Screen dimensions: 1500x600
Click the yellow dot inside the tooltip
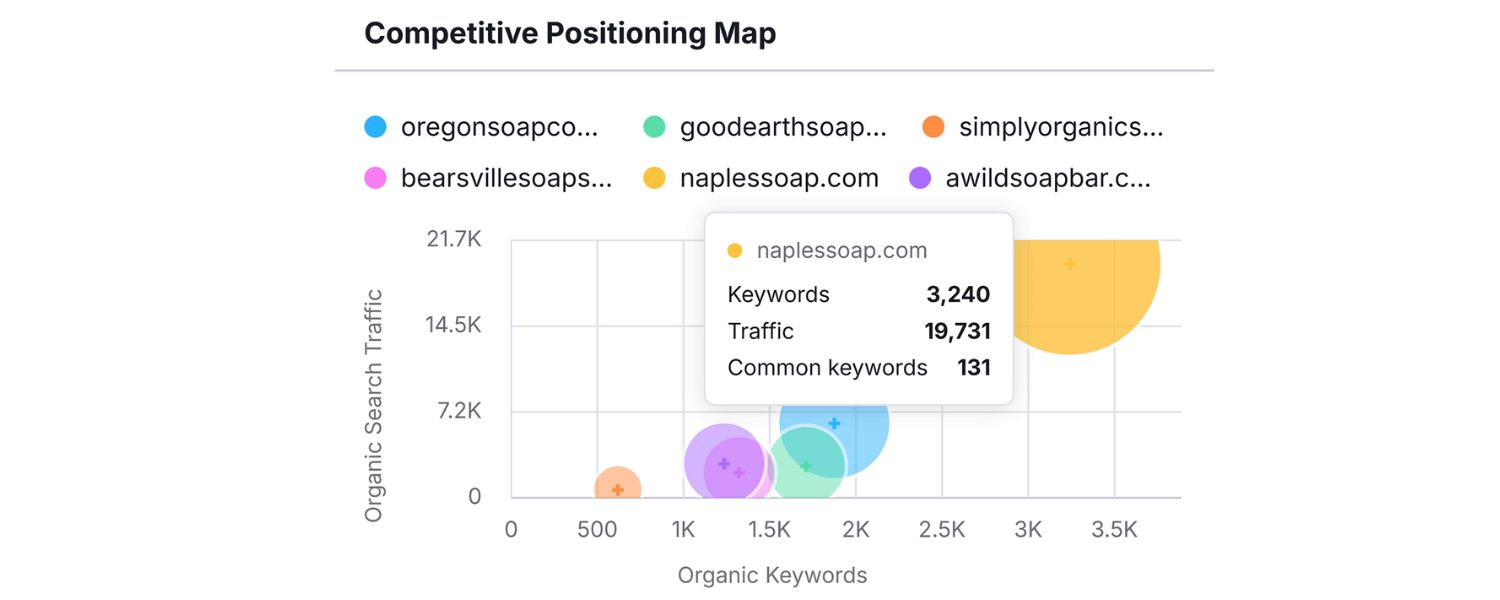pyautogui.click(x=735, y=250)
